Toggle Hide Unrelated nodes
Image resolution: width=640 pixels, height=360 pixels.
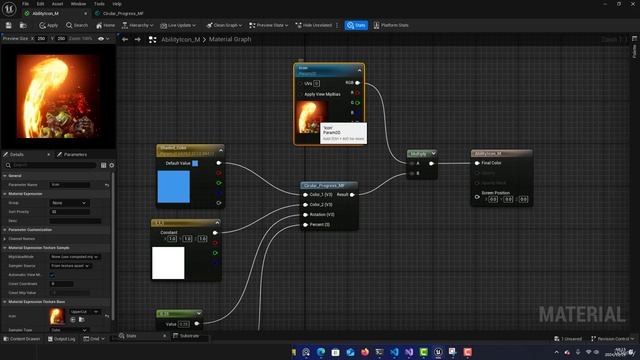pyautogui.click(x=313, y=25)
